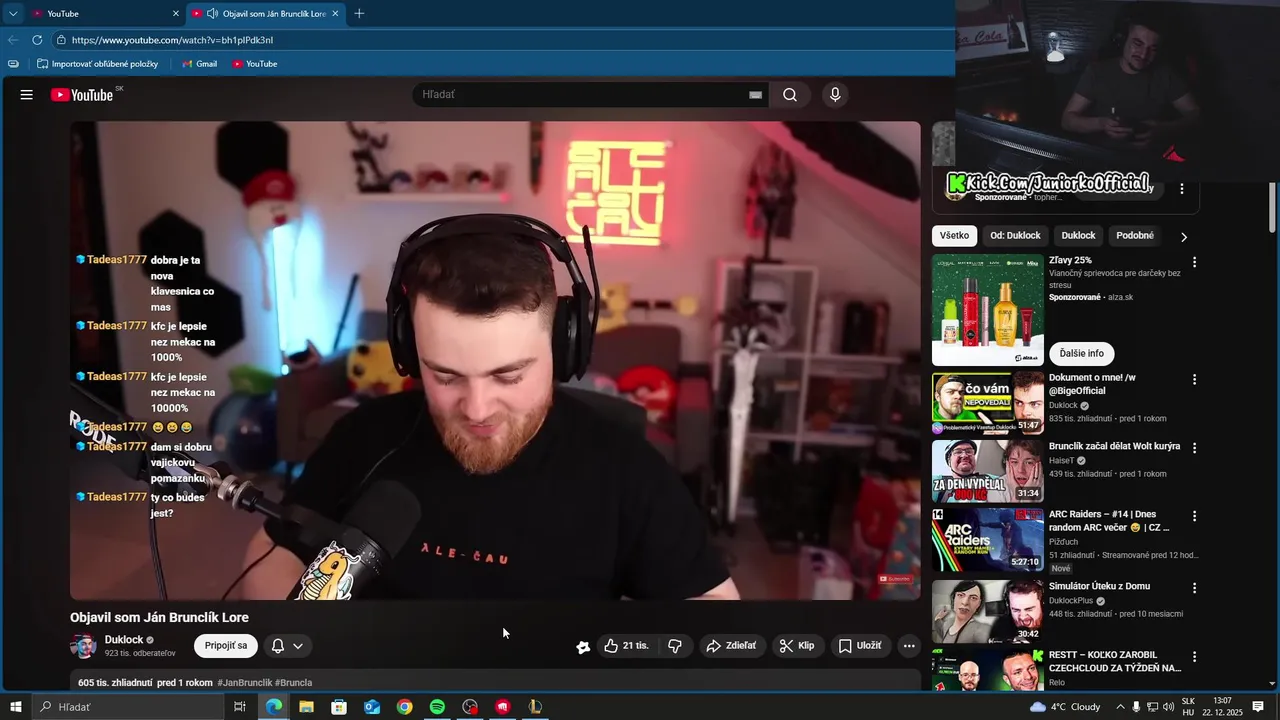Screen dimensions: 1280x720
Task: Click the video player to pause
Action: pyautogui.click(x=495, y=360)
